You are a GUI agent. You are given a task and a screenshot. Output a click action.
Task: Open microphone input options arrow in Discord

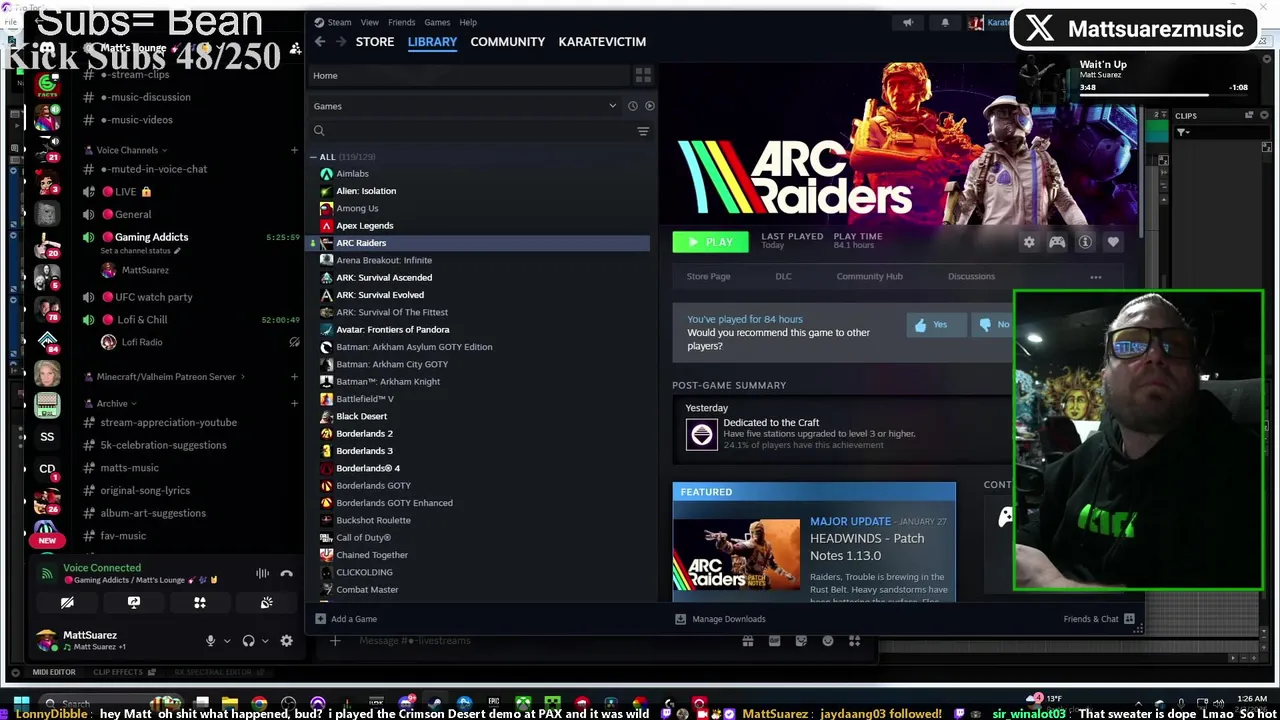[227, 641]
